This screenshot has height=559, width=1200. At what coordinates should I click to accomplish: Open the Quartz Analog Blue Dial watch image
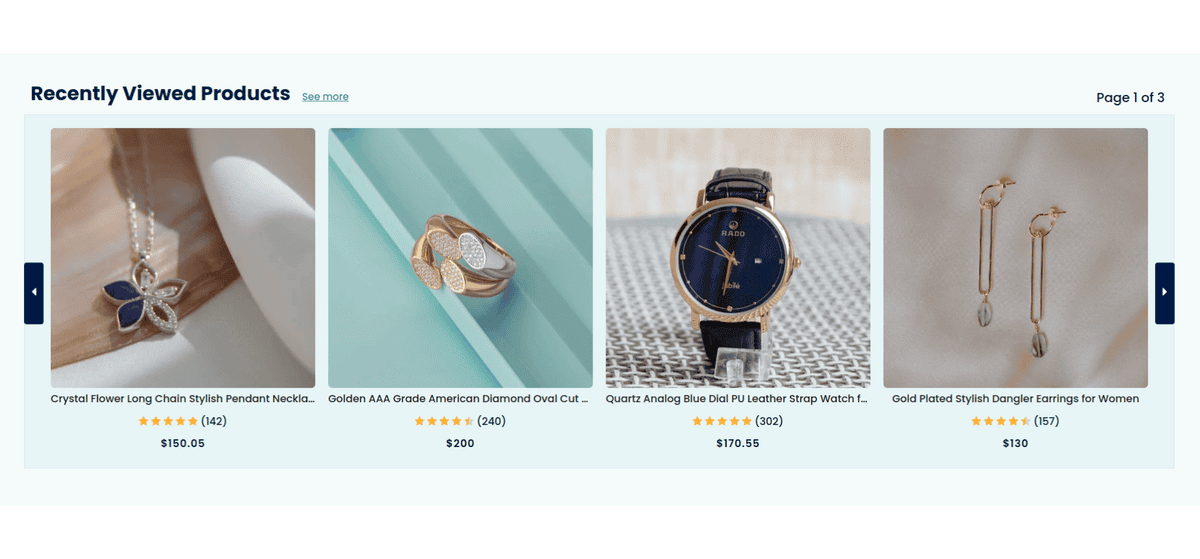click(738, 258)
